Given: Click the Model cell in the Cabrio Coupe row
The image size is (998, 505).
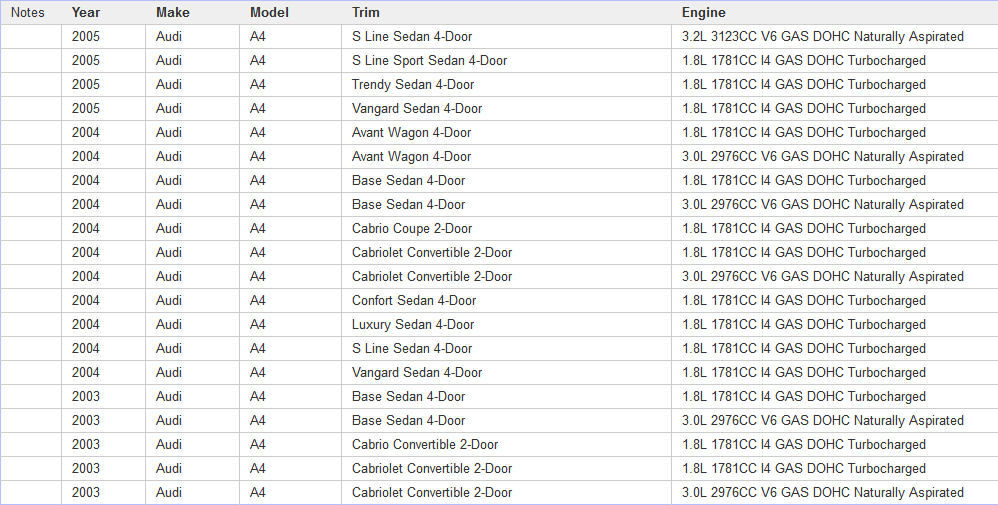Looking at the screenshot, I should pos(258,229).
